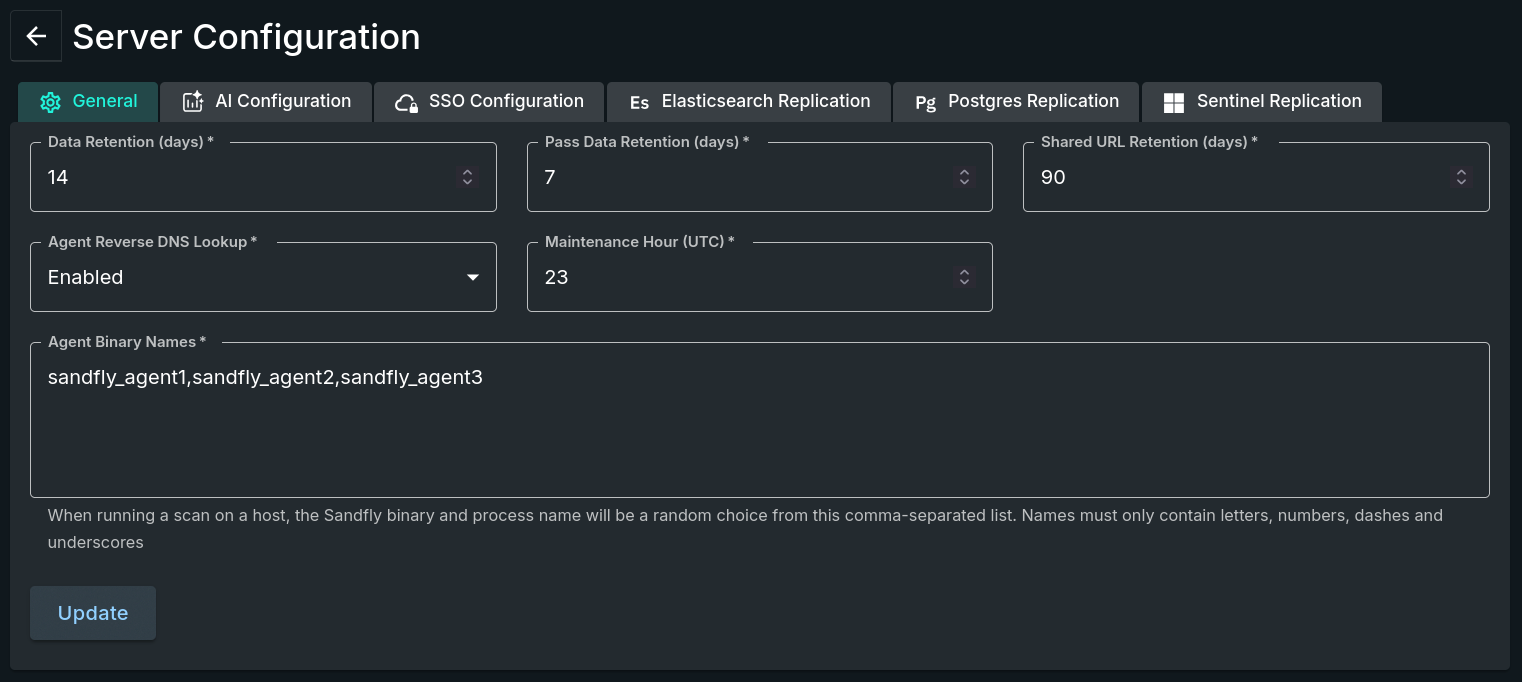Click the Pg icon on Postgres Replication tab

tap(925, 102)
